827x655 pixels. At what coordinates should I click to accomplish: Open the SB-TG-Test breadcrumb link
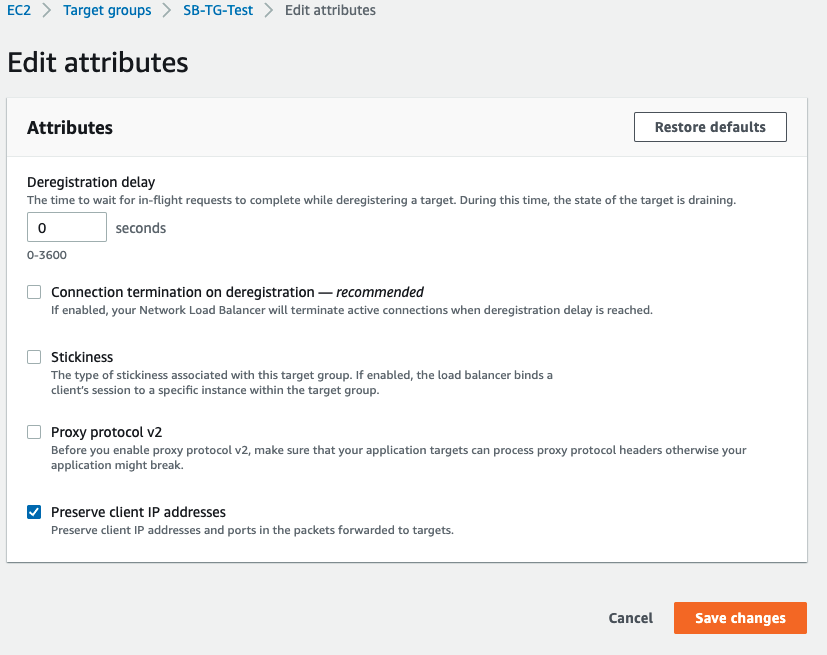218,11
